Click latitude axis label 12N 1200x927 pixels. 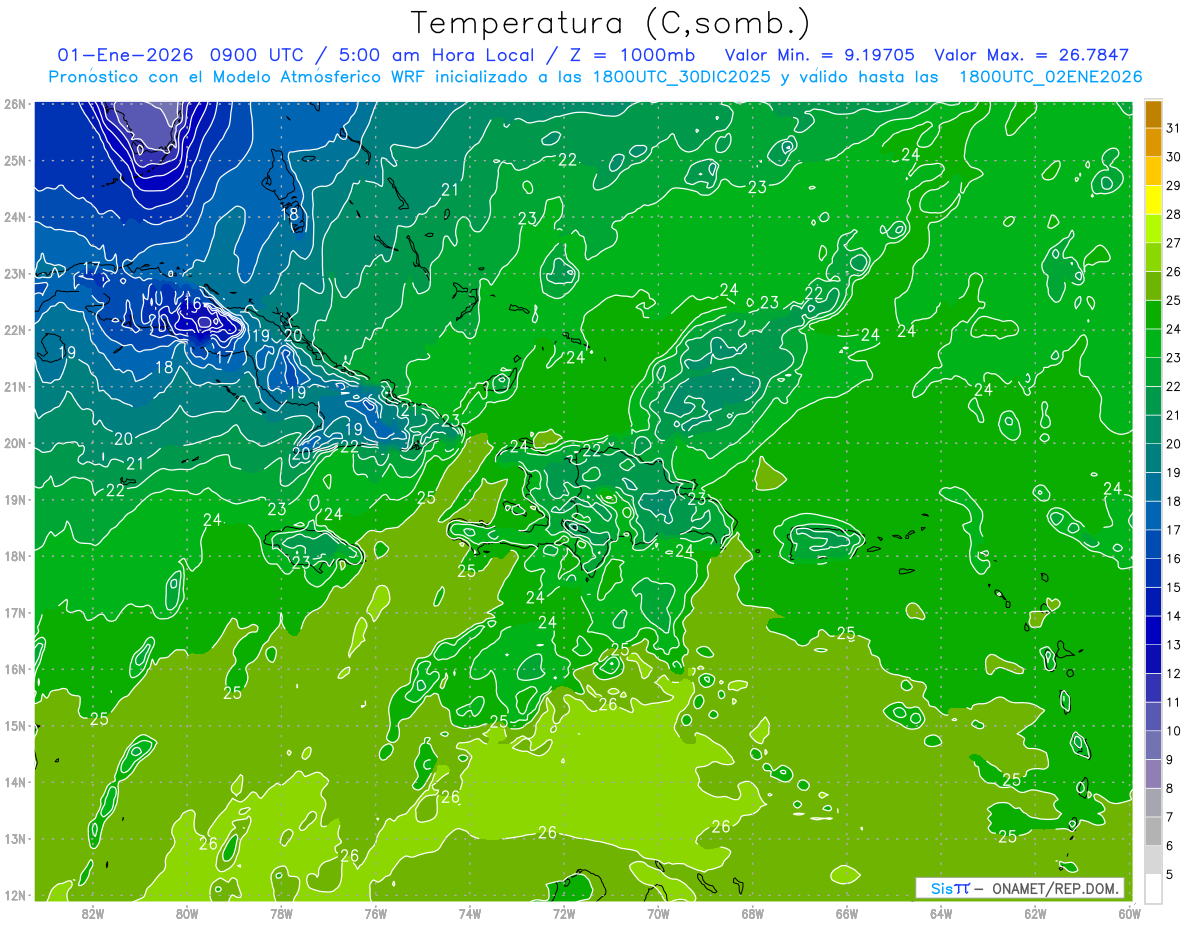coord(15,895)
